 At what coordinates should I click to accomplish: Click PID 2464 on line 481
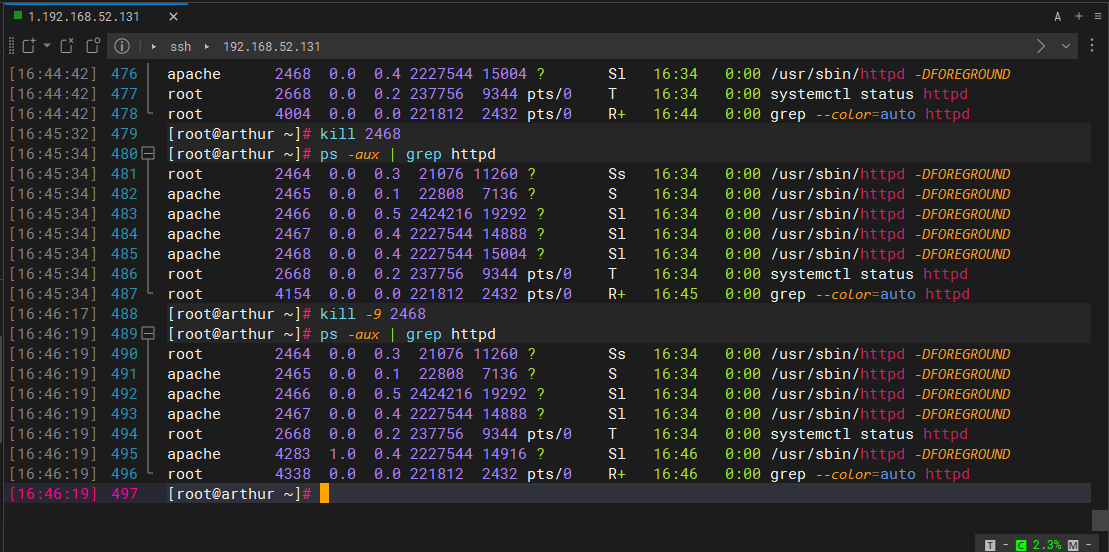[x=293, y=174]
